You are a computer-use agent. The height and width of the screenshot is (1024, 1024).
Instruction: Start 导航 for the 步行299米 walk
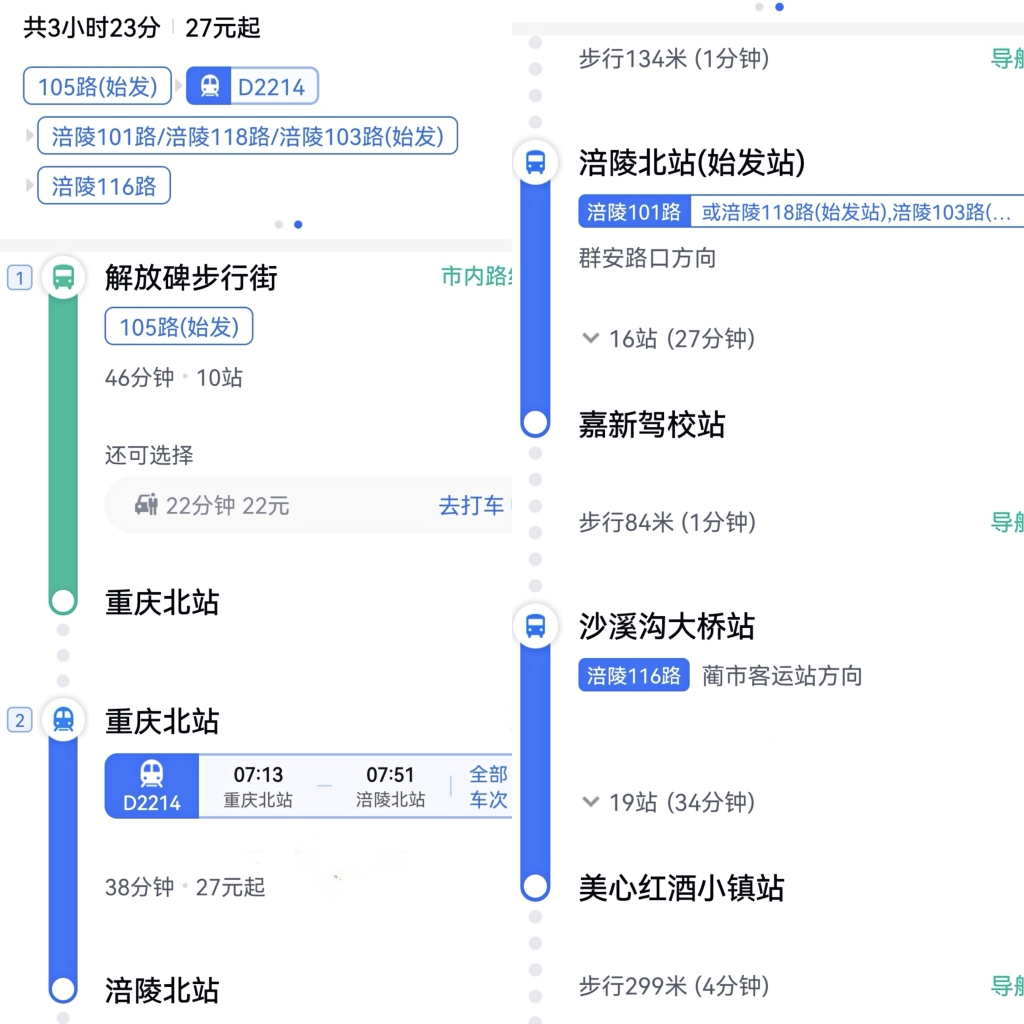point(1005,986)
